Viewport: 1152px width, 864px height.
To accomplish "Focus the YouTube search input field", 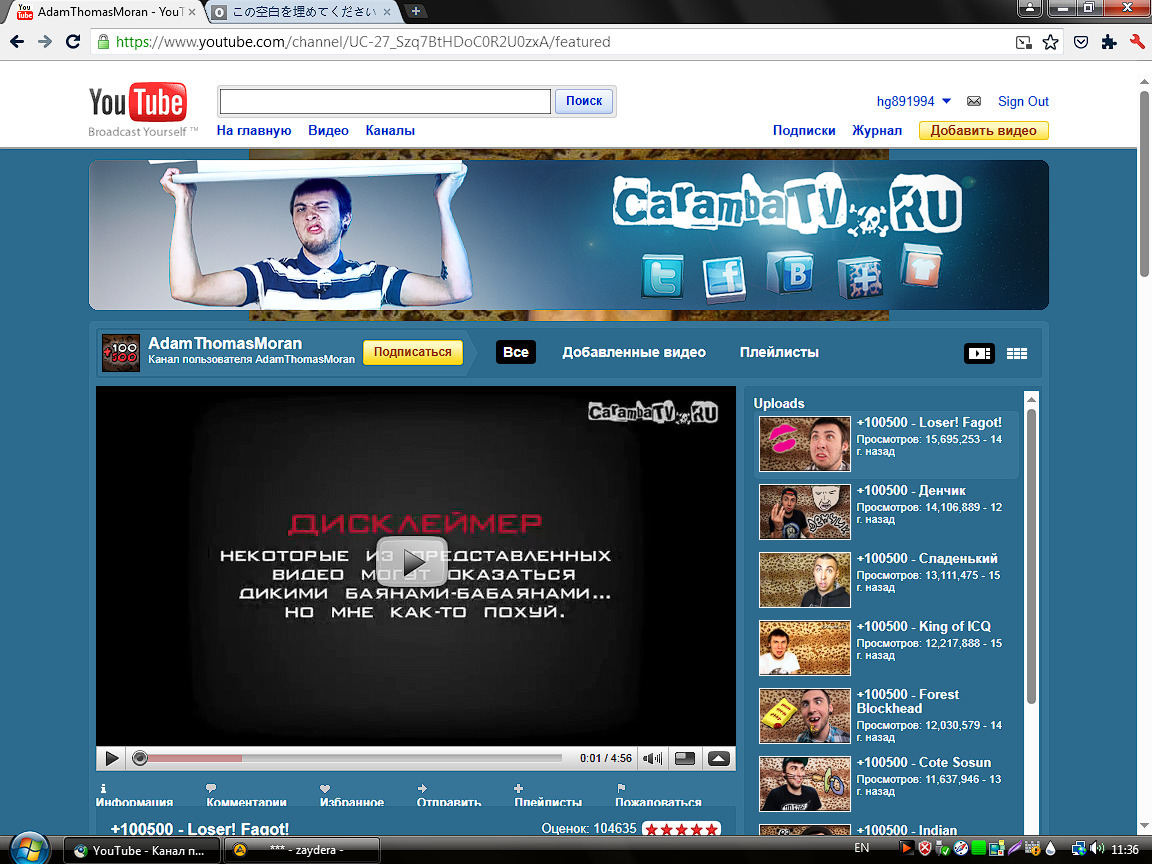I will (x=385, y=101).
